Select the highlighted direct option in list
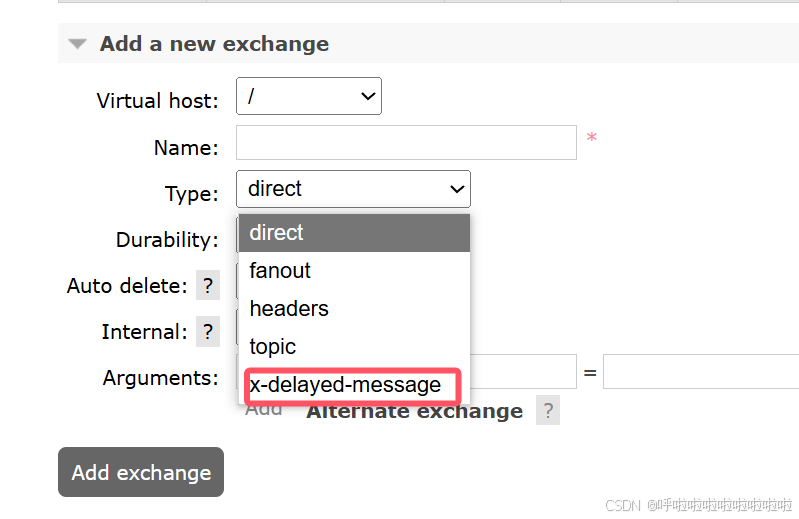 [x=354, y=233]
